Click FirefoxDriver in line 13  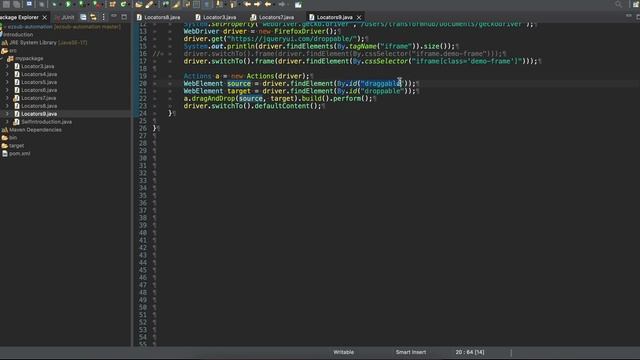300,31
